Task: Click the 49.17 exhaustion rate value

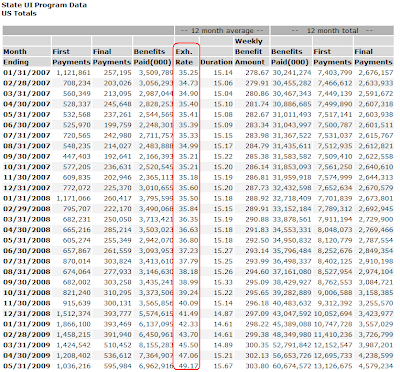Action: click(188, 366)
